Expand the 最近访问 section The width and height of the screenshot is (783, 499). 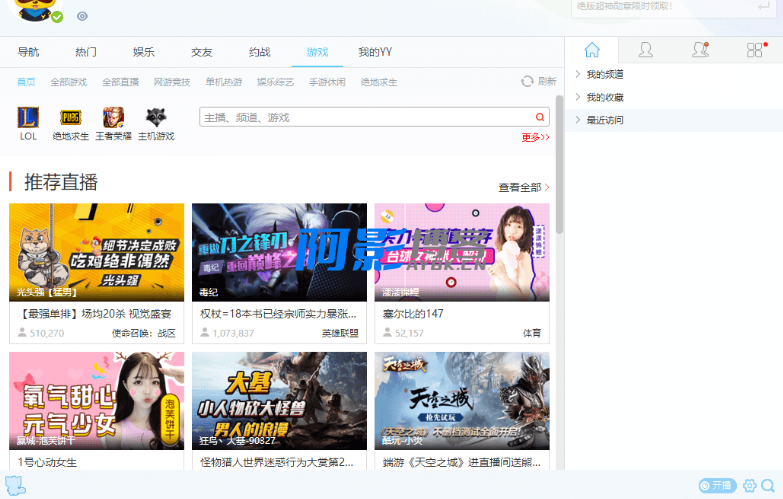605,120
